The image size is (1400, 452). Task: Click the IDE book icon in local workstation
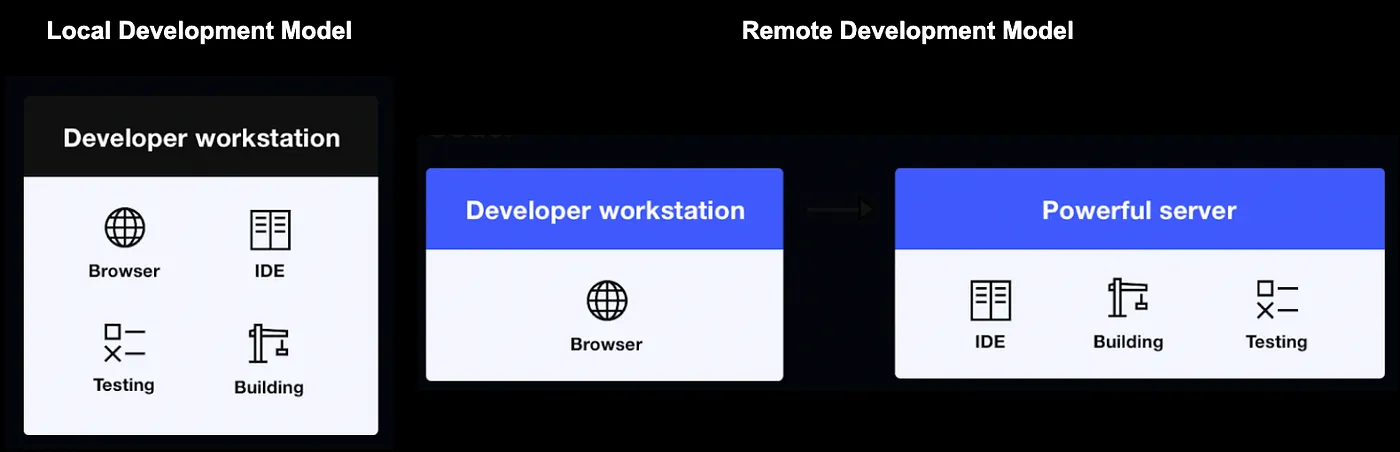269,229
